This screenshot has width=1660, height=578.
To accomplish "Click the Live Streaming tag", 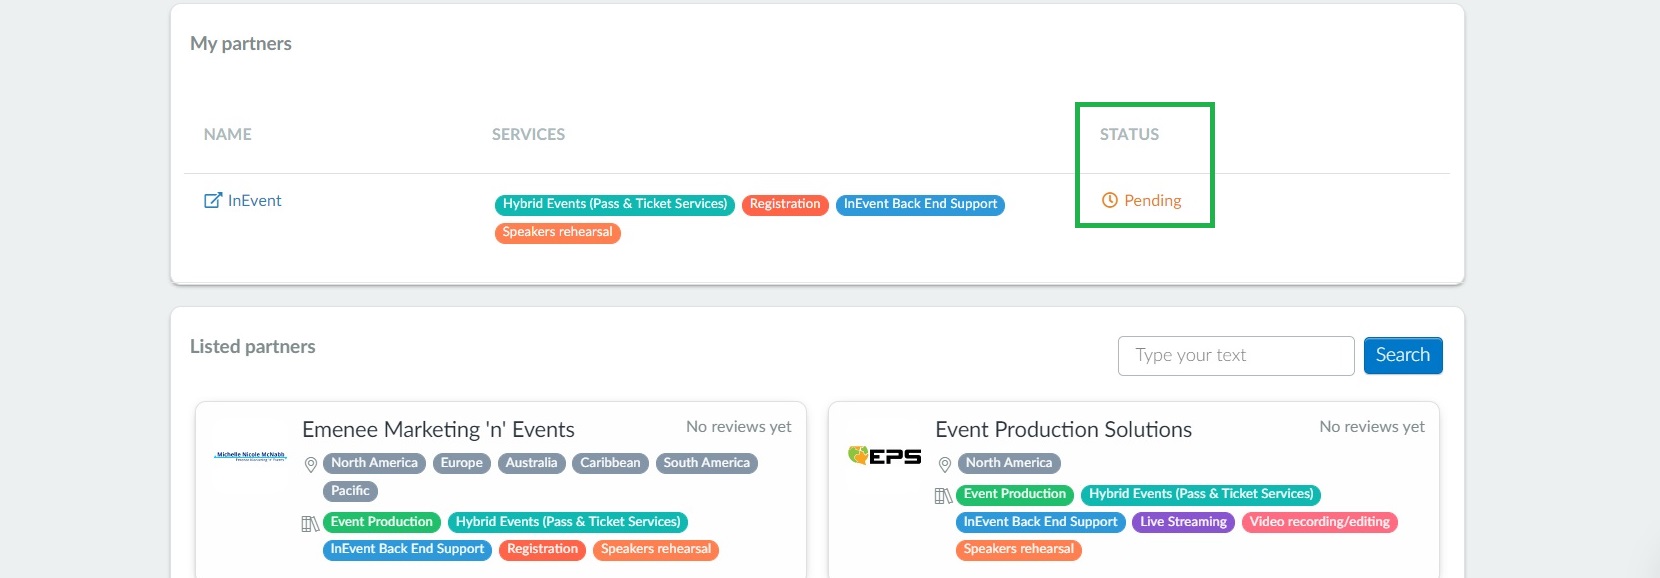I will [x=1183, y=522].
